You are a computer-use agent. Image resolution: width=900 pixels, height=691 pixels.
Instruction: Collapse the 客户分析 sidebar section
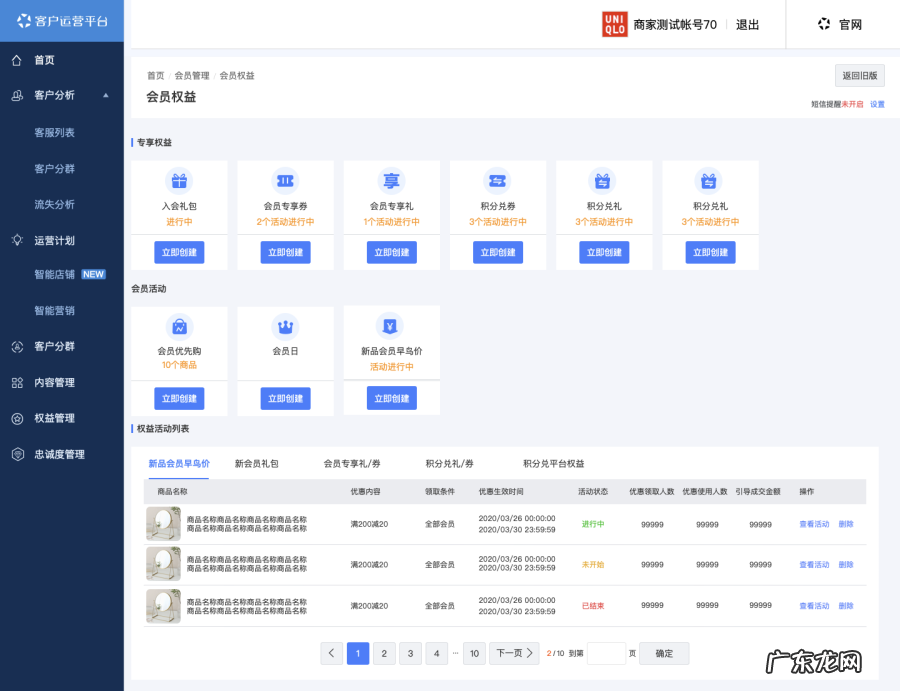tap(105, 95)
